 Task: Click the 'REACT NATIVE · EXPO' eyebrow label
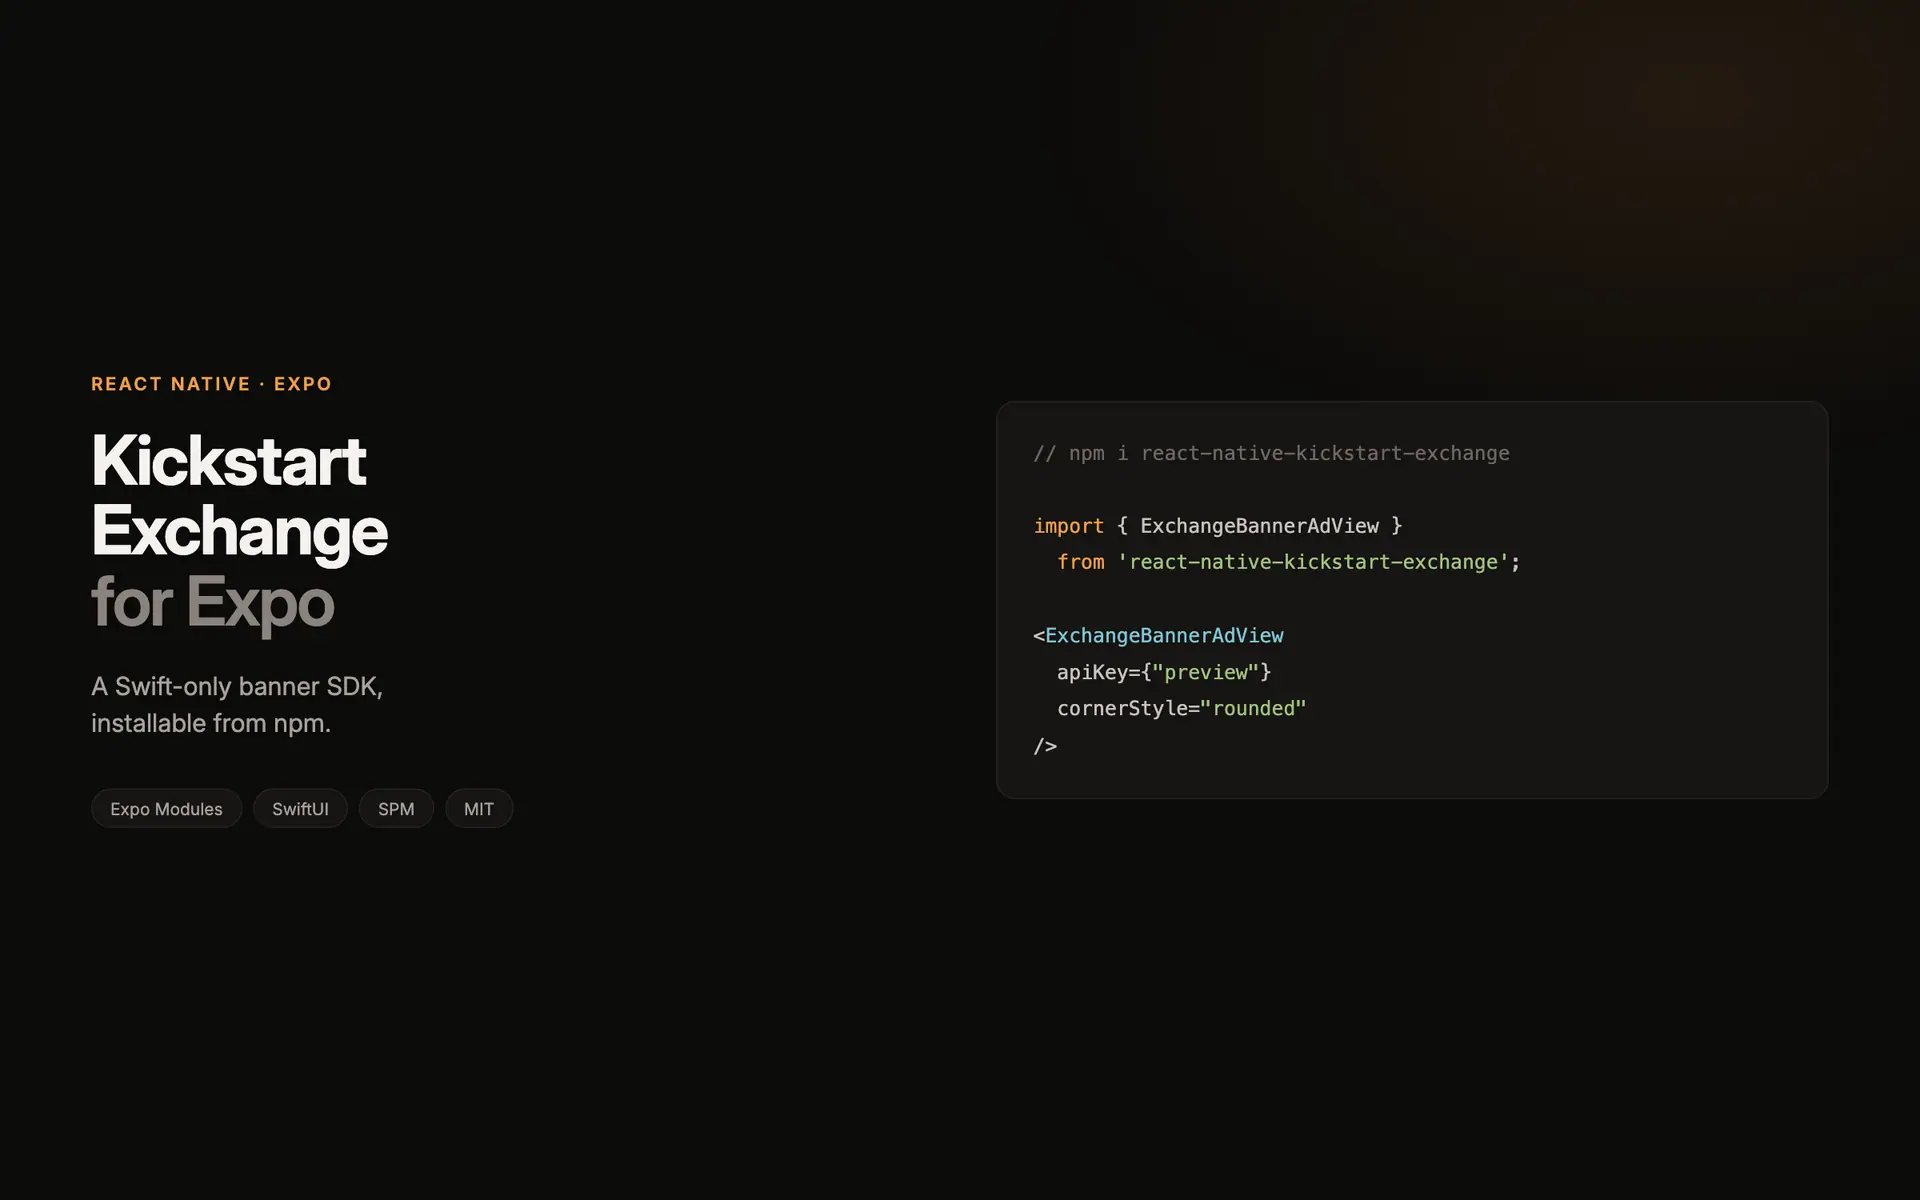[x=211, y=384]
